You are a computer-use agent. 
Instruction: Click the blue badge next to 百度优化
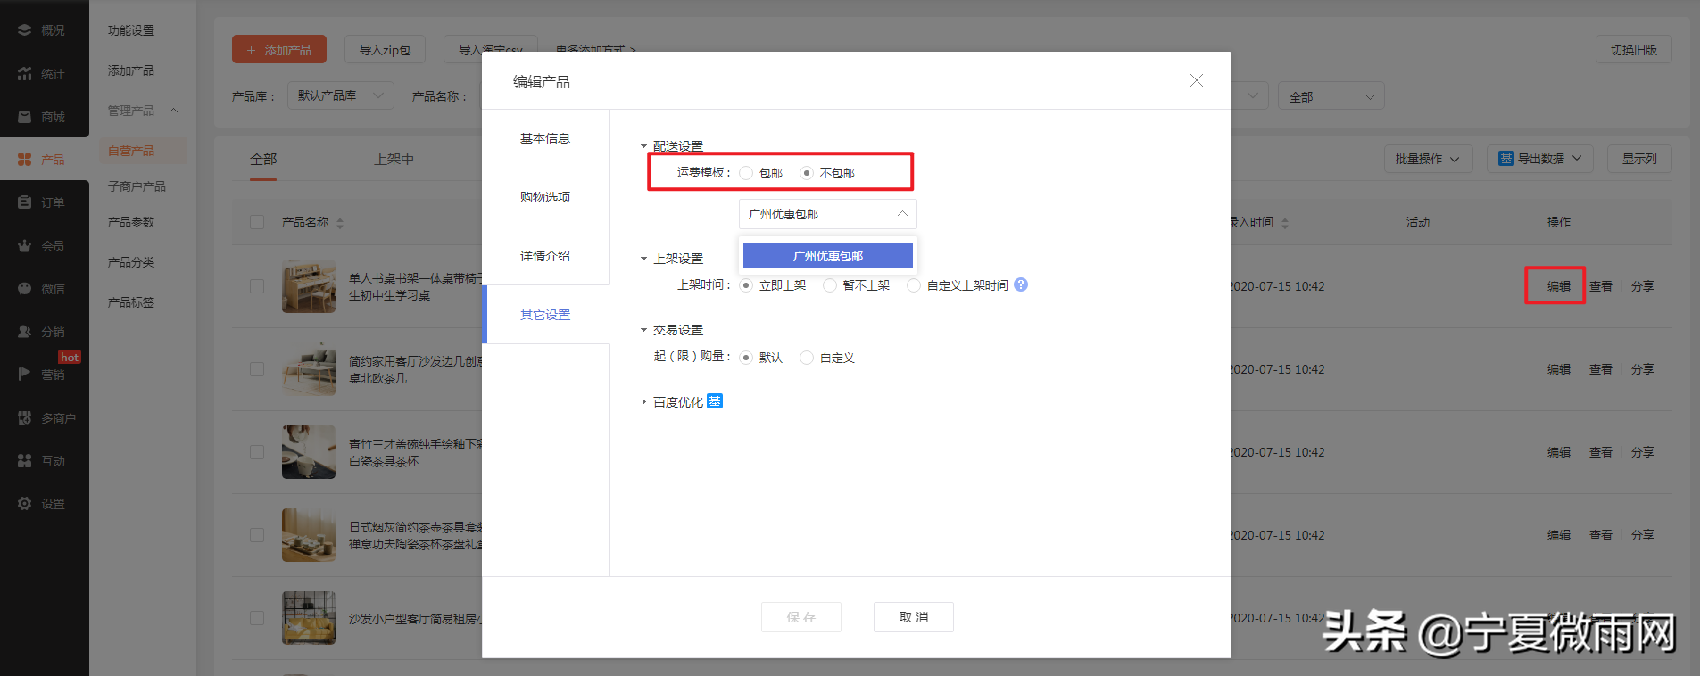(x=715, y=401)
